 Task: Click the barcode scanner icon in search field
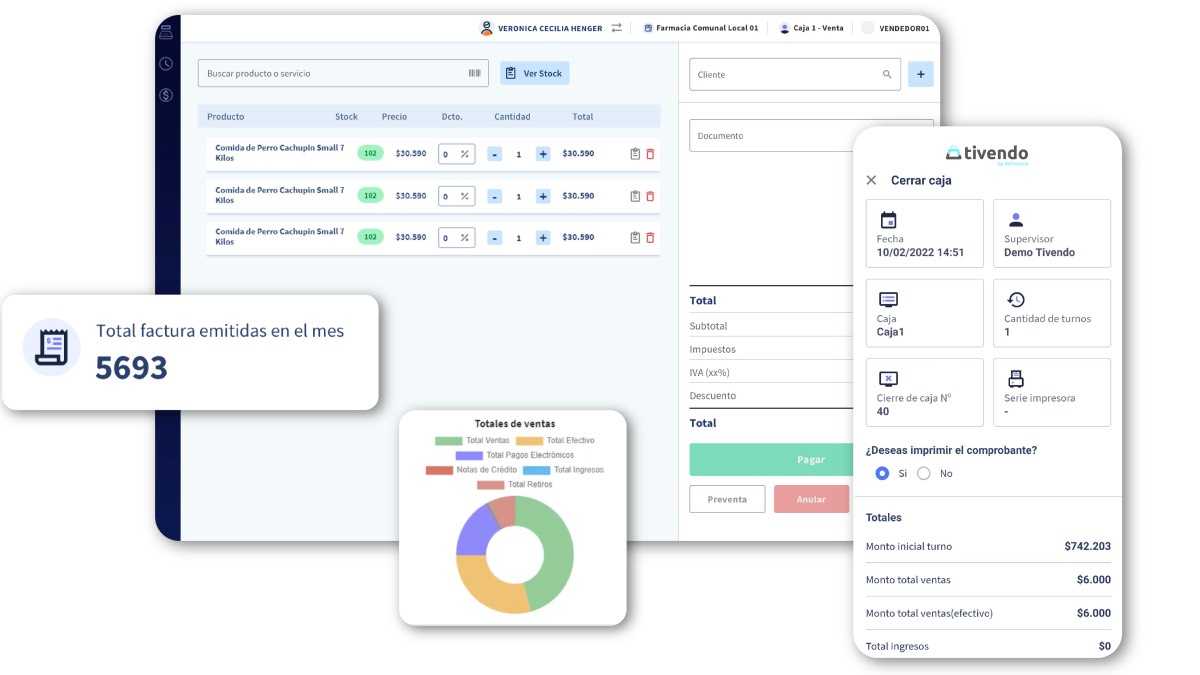pos(474,73)
